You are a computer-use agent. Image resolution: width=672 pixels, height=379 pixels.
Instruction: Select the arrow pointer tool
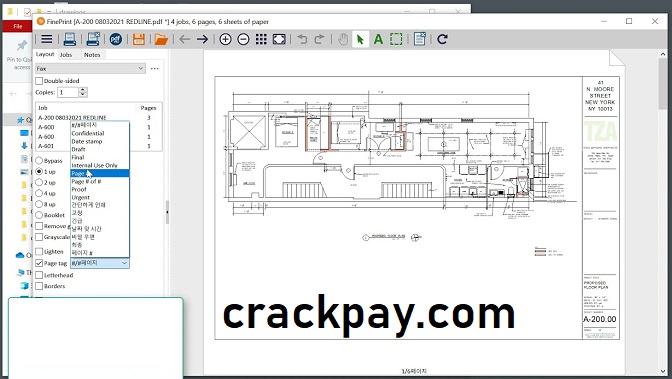click(x=360, y=39)
